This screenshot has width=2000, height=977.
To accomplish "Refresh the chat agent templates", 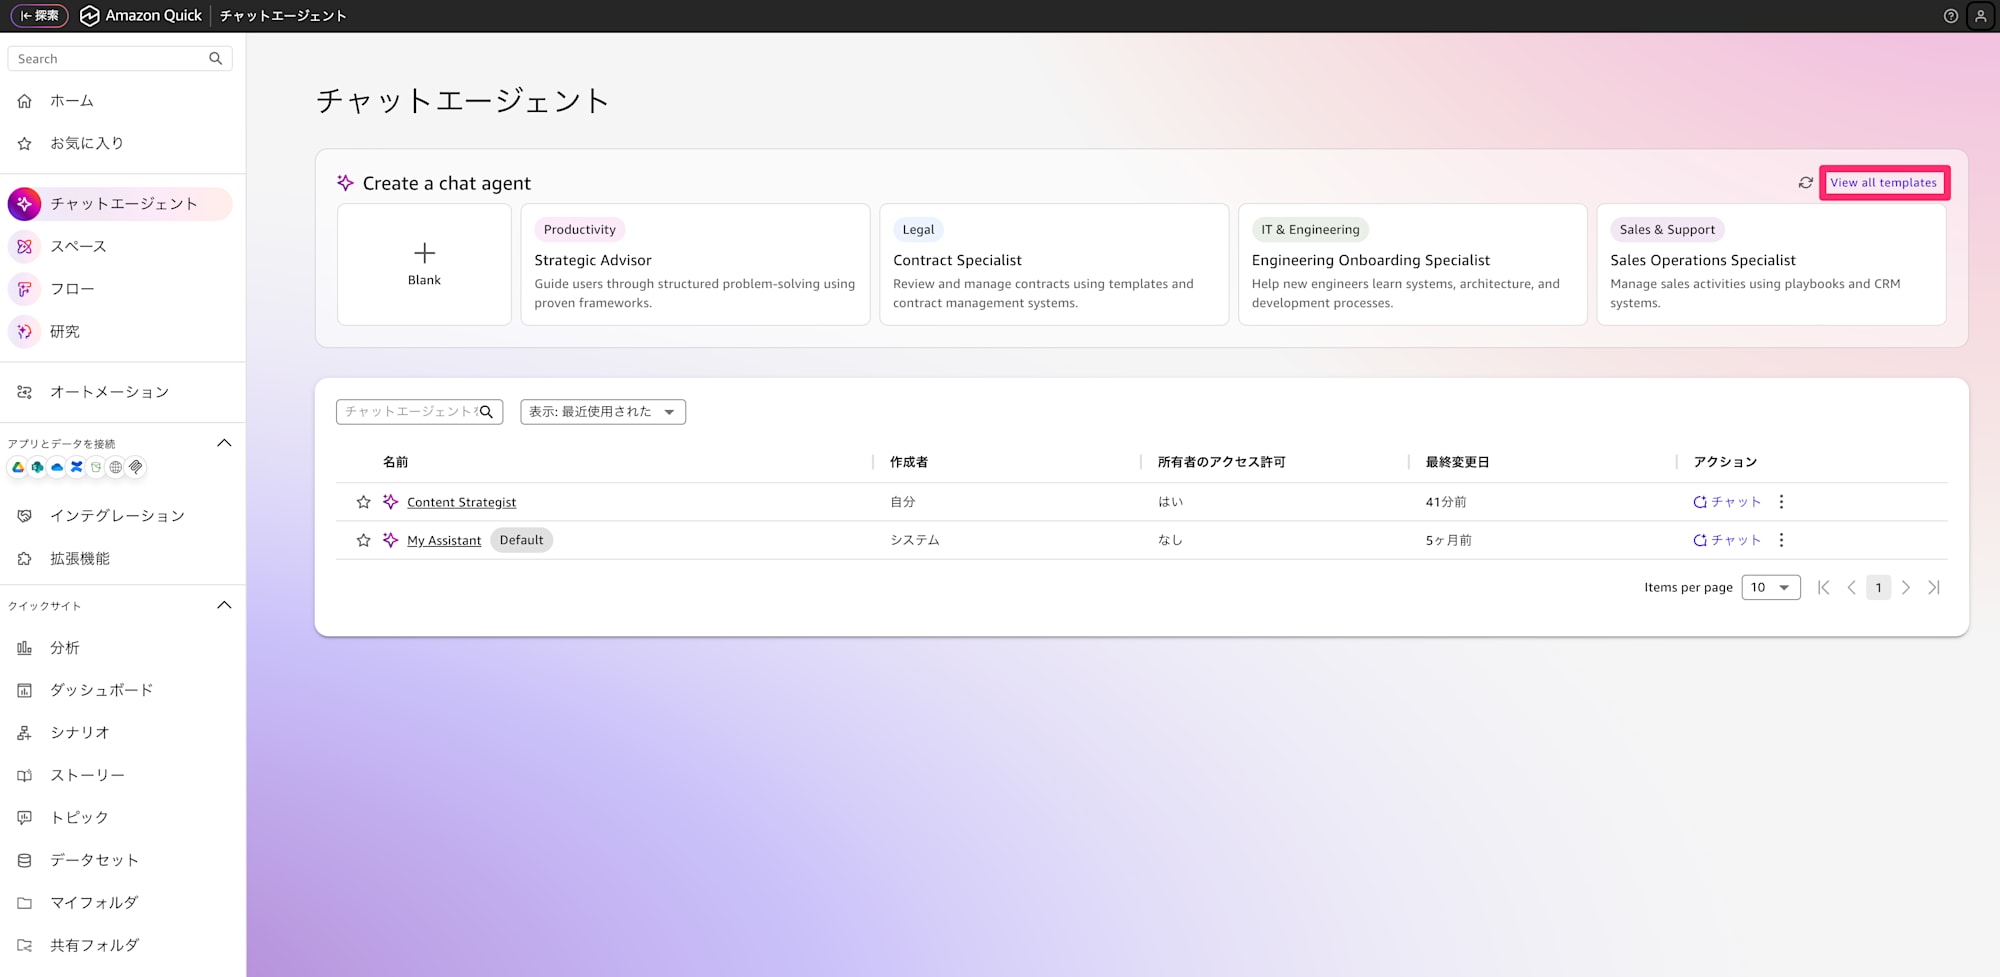I will [x=1804, y=183].
